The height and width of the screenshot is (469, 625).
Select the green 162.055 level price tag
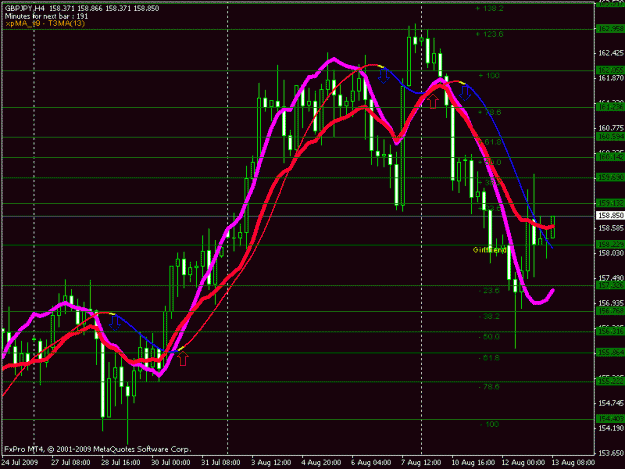[x=610, y=70]
